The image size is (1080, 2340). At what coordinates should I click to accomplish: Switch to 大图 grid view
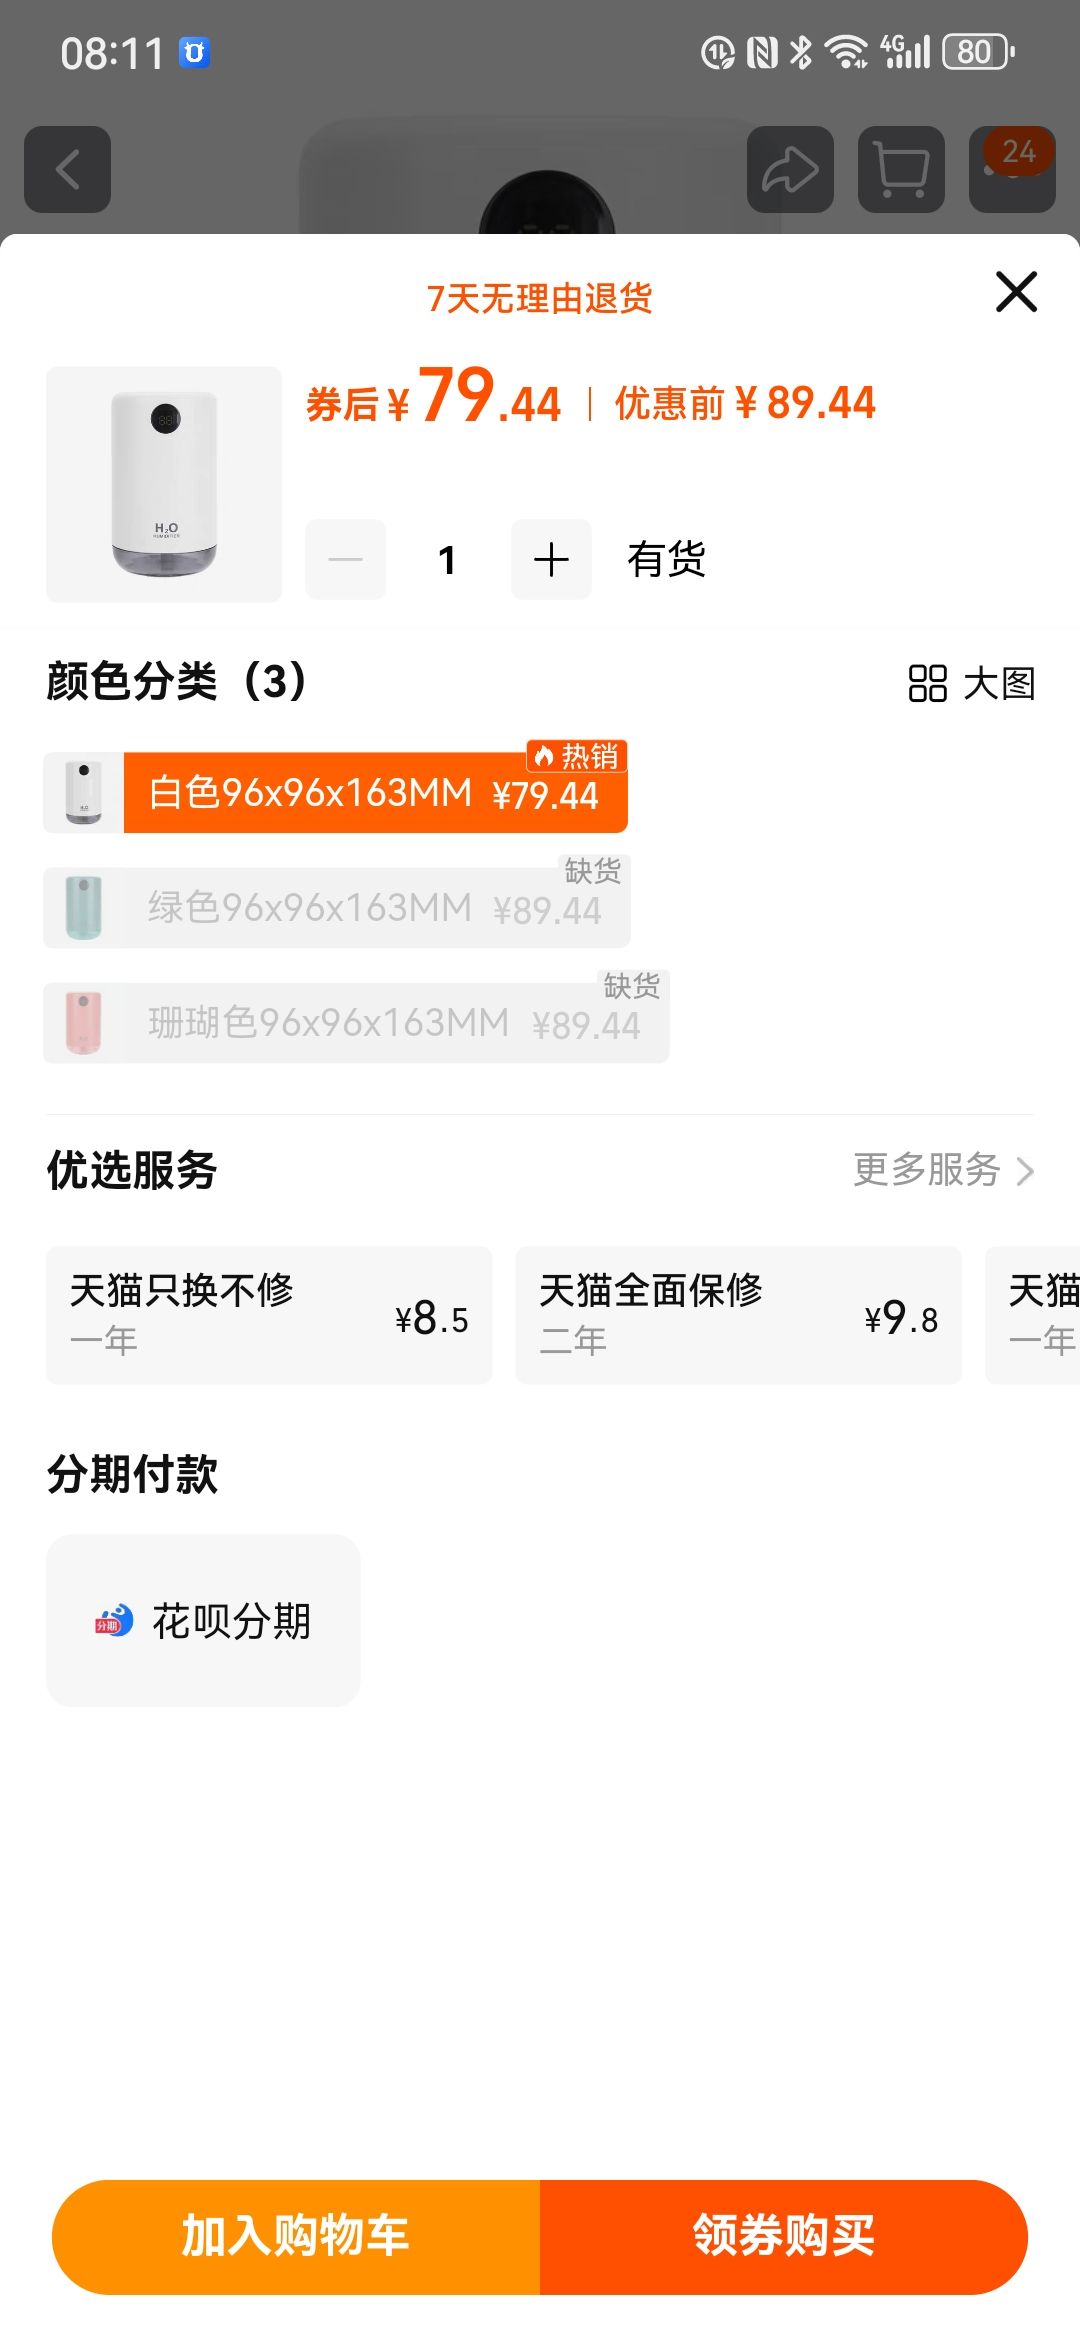971,684
